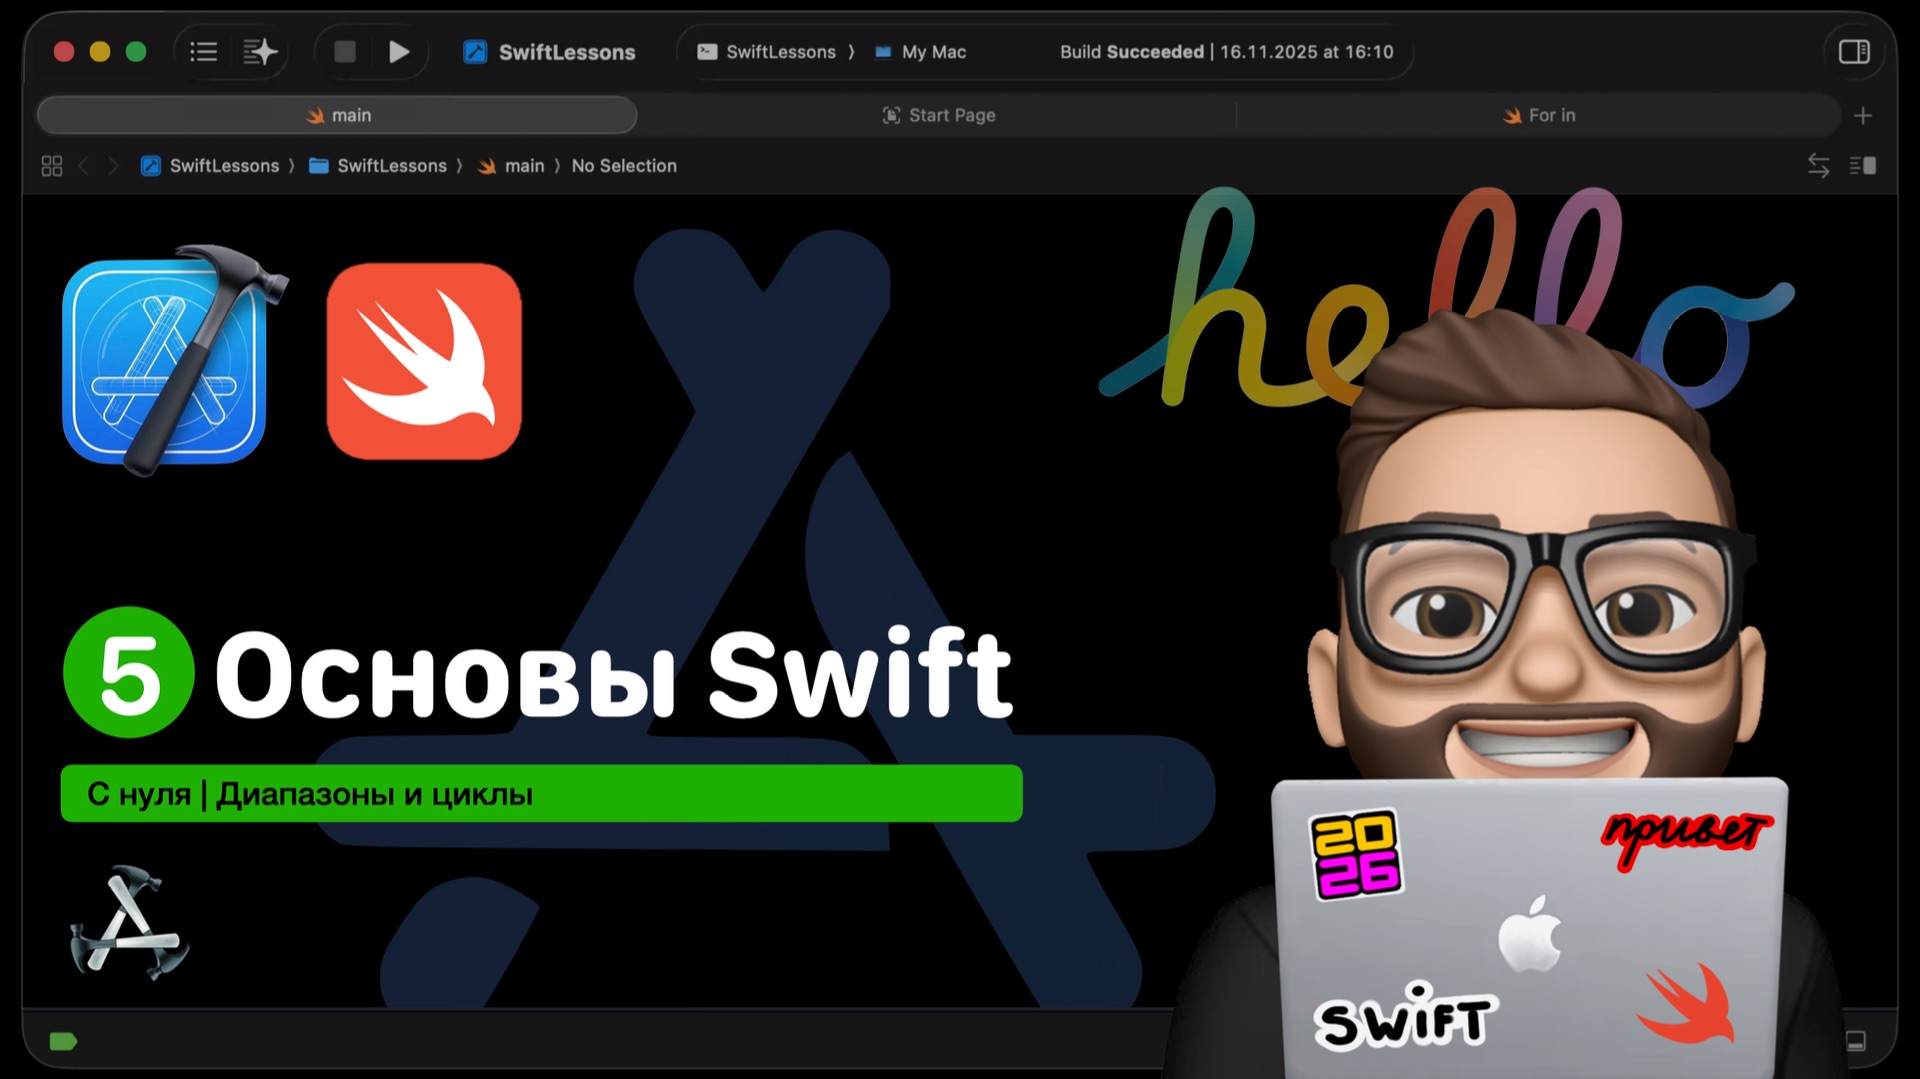Viewport: 1920px width, 1079px height.
Task: Open the adjust editor options icon
Action: tap(1862, 165)
